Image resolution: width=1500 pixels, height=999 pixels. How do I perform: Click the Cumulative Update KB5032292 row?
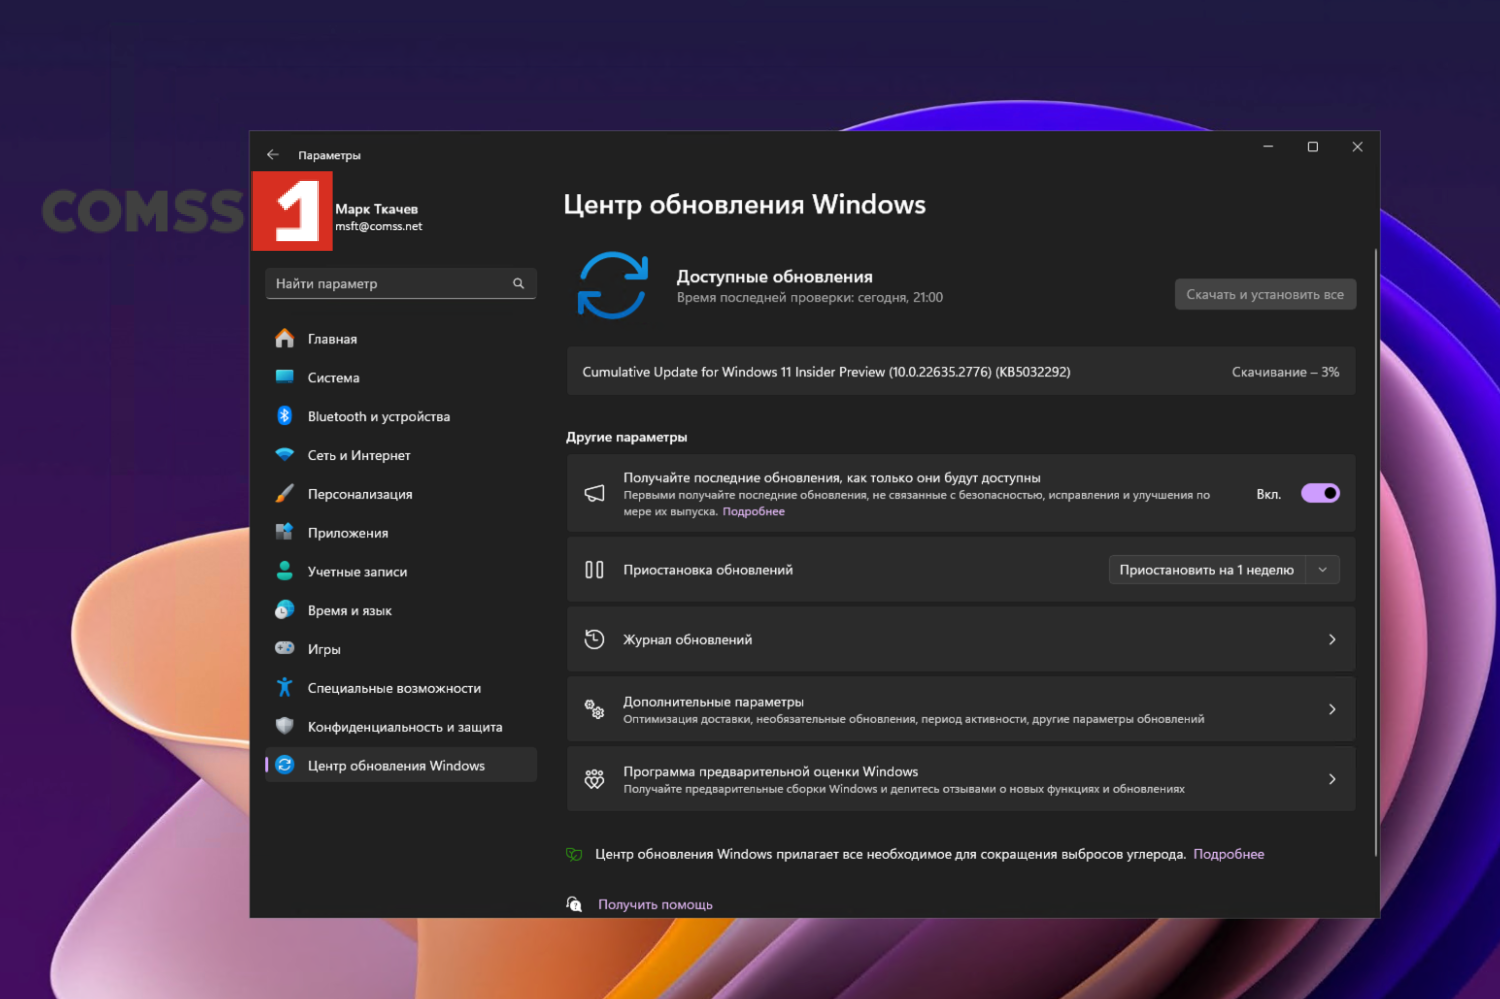point(961,371)
